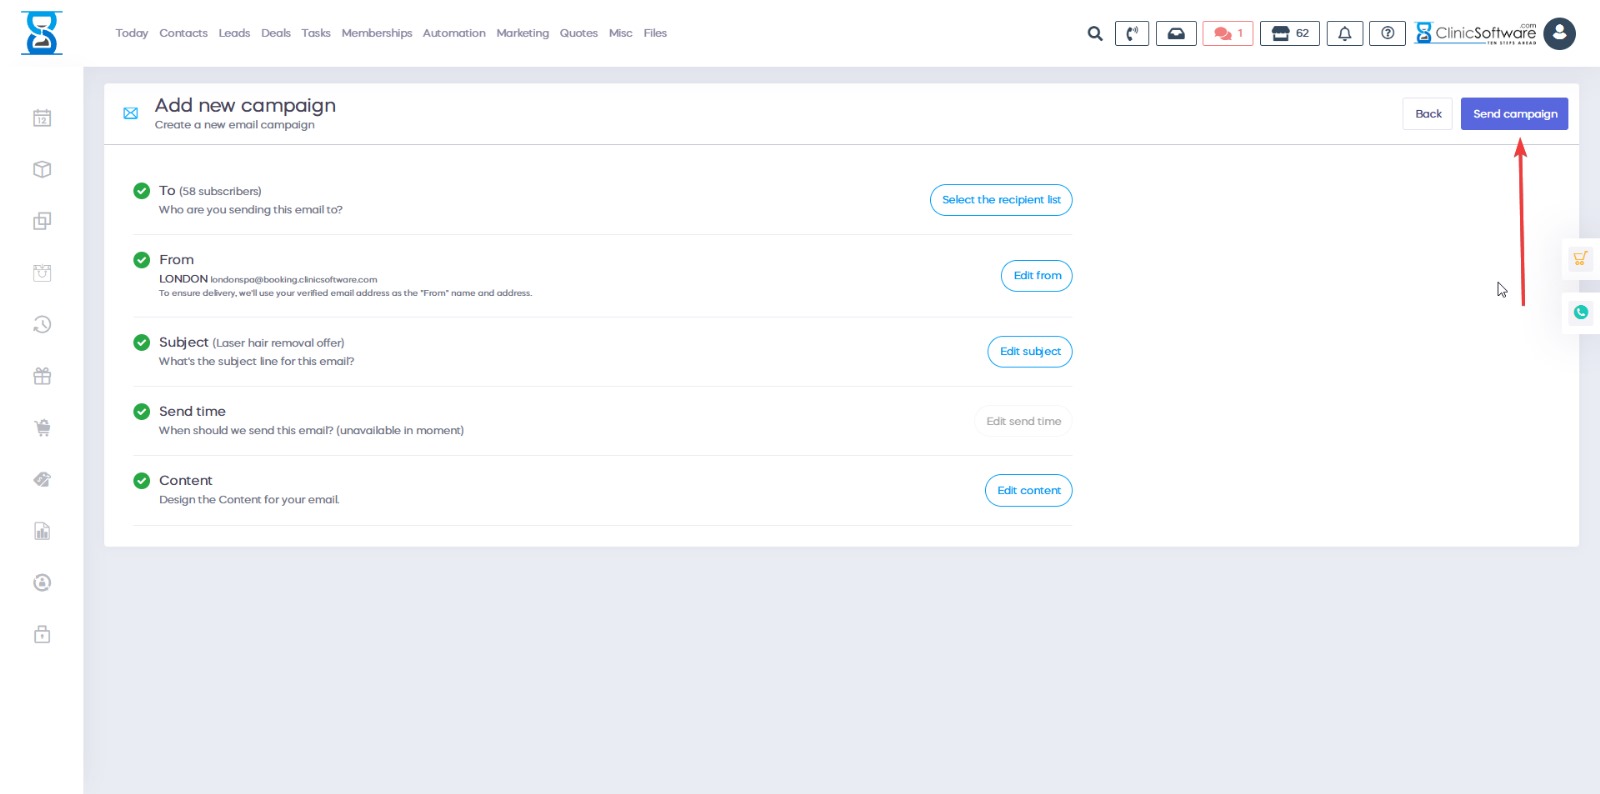This screenshot has width=1600, height=794.
Task: Open the Marketing menu
Action: click(x=522, y=33)
